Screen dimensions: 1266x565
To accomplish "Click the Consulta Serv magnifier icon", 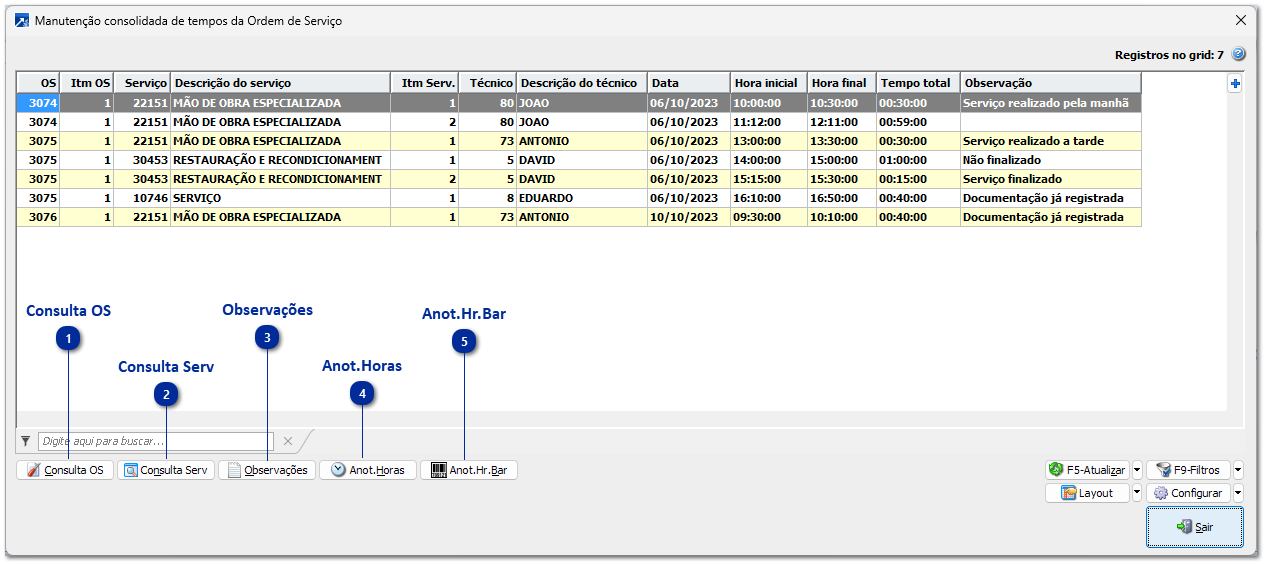I will pos(130,470).
